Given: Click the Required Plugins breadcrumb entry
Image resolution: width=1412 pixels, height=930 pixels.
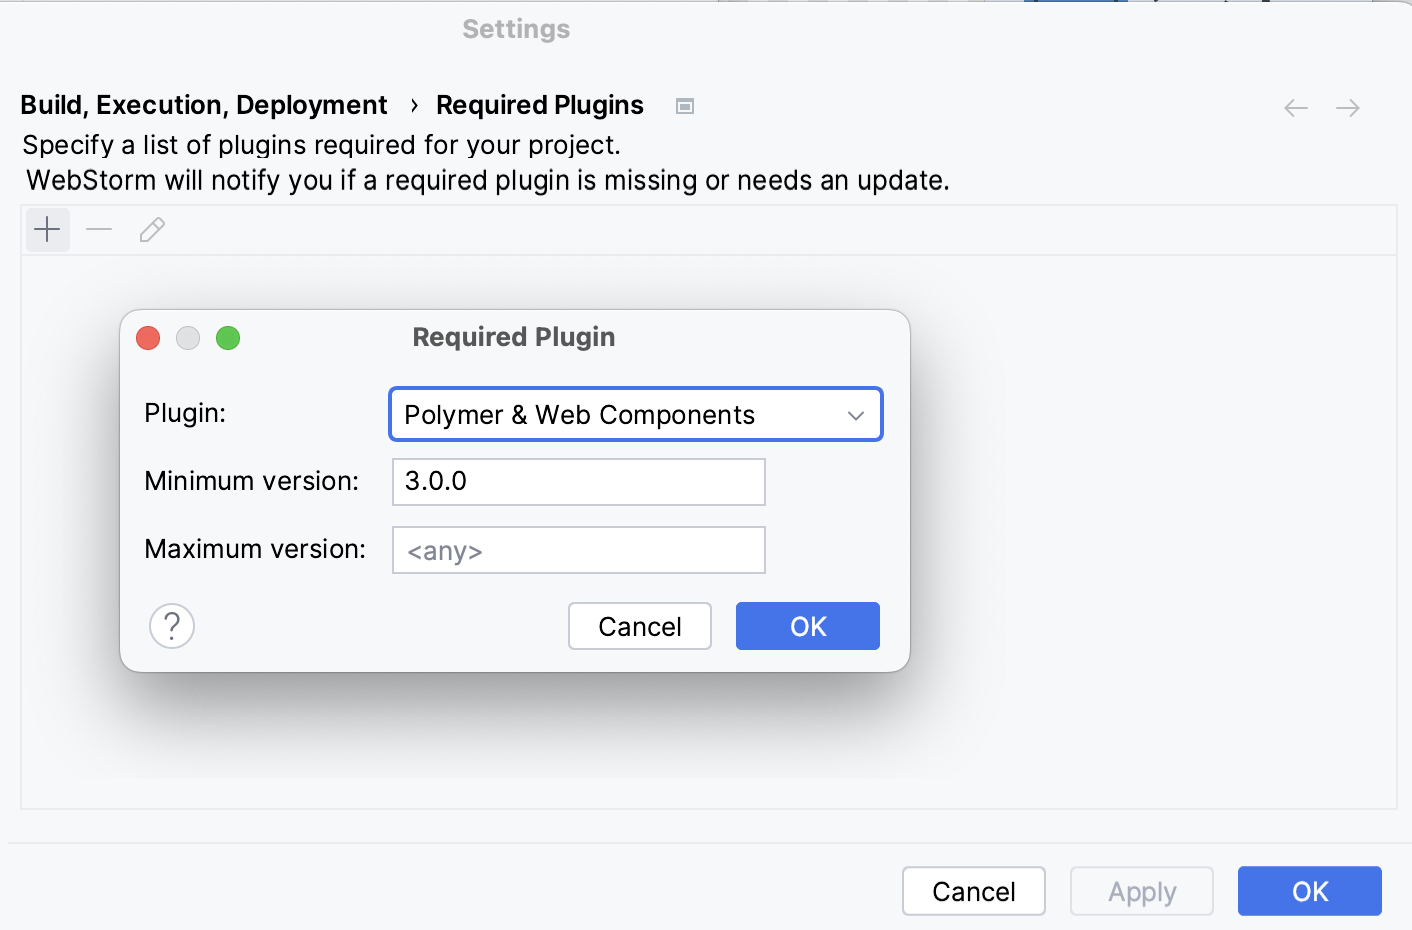Looking at the screenshot, I should coord(539,104).
